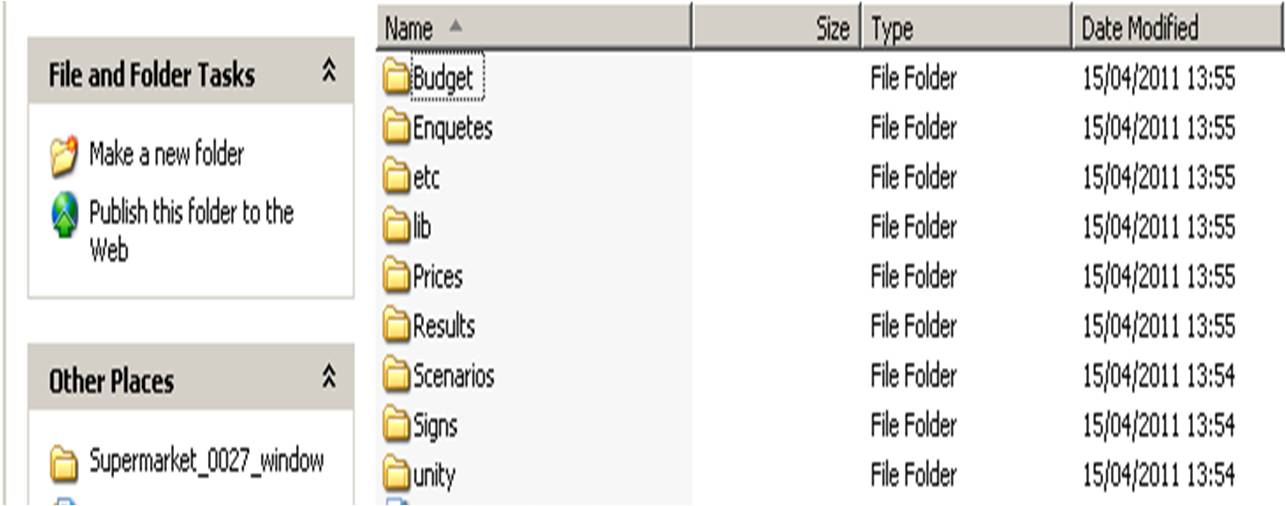Select the Enquetes folder icon

[x=397, y=128]
